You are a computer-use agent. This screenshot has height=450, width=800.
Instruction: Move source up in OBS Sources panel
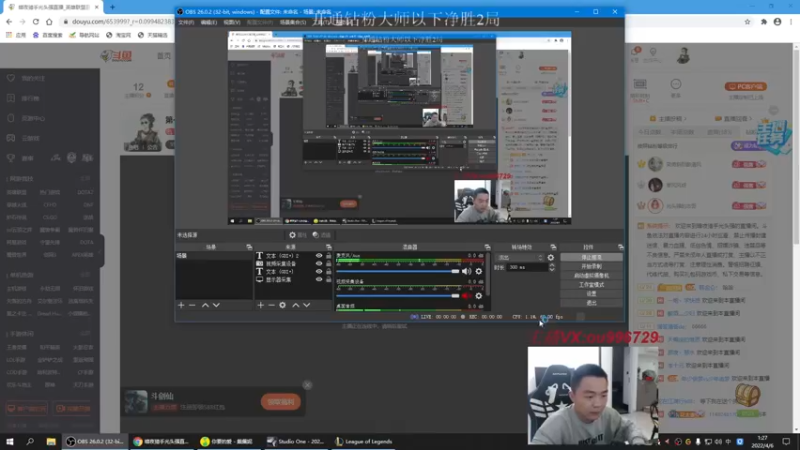click(x=295, y=305)
